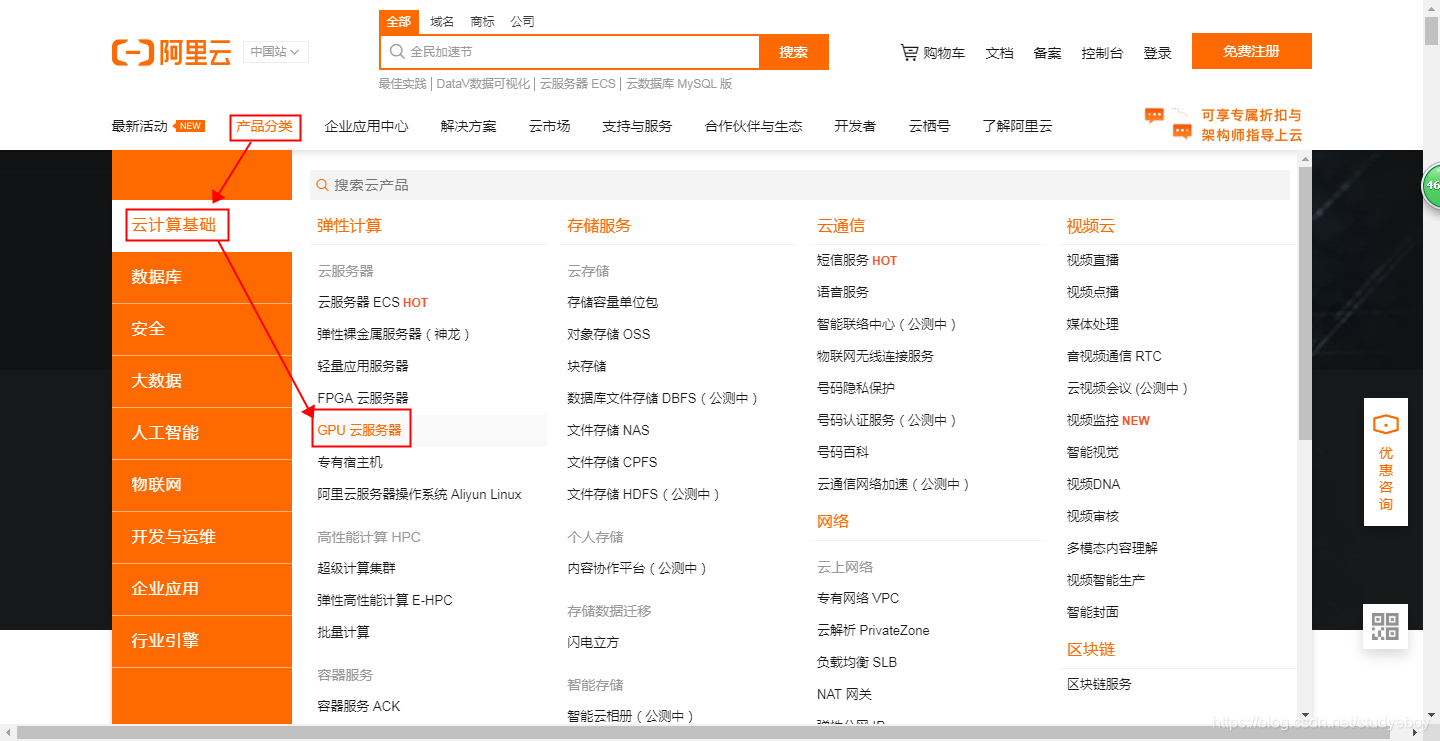
Task: Select 安全 in the category sidebar
Action: pyautogui.click(x=202, y=329)
